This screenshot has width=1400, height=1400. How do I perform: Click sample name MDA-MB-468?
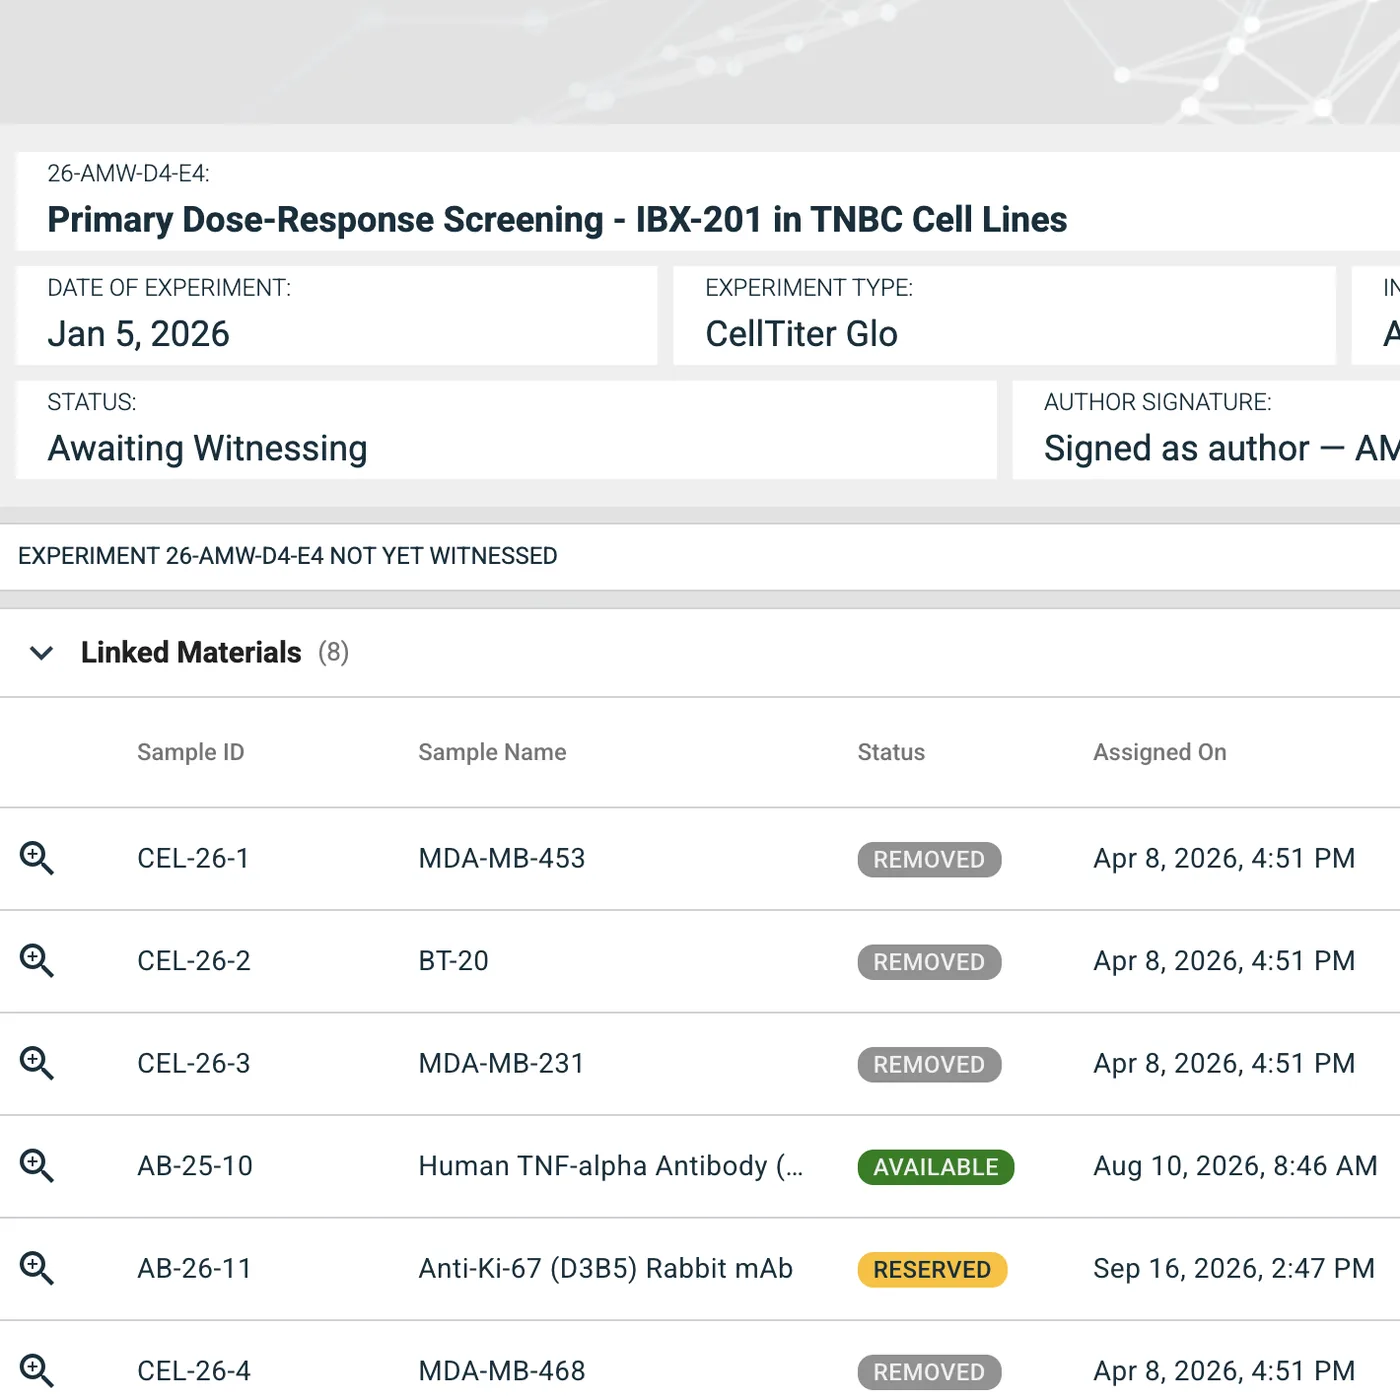(x=502, y=1370)
